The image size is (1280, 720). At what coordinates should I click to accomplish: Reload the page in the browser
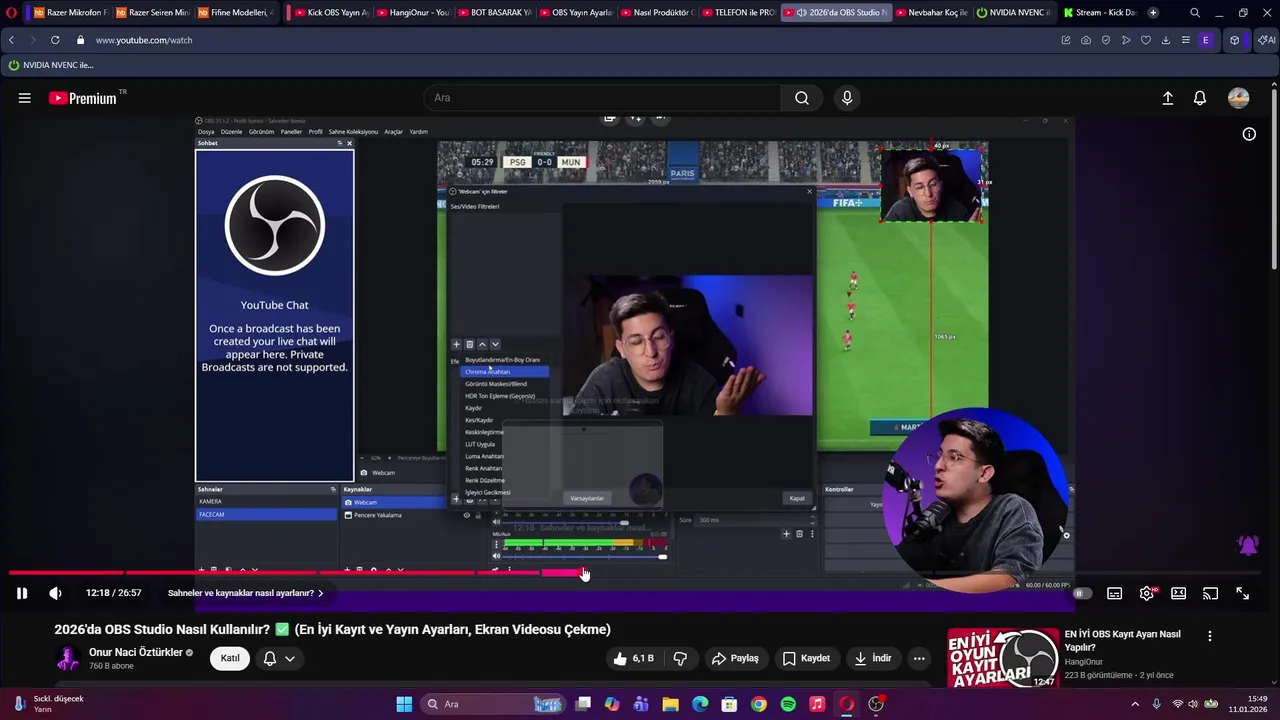(55, 40)
